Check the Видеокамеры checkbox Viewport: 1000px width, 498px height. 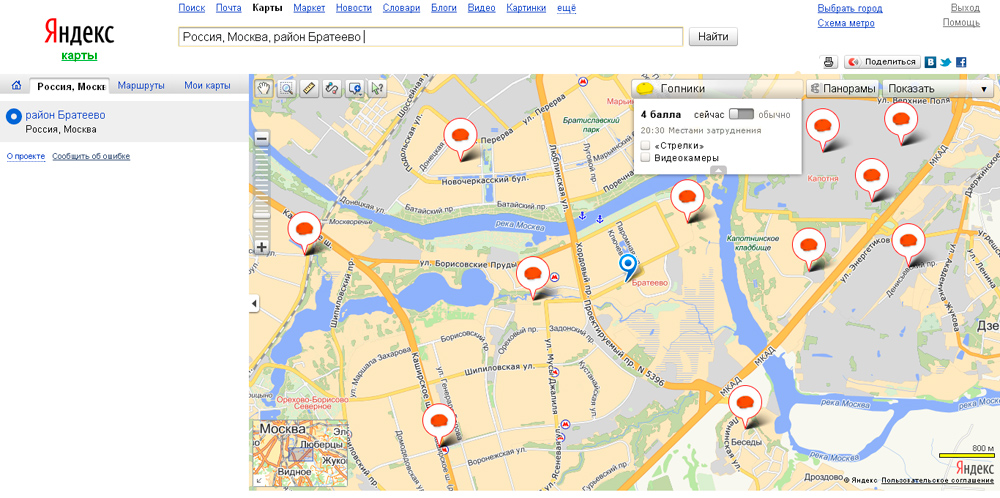tap(646, 158)
